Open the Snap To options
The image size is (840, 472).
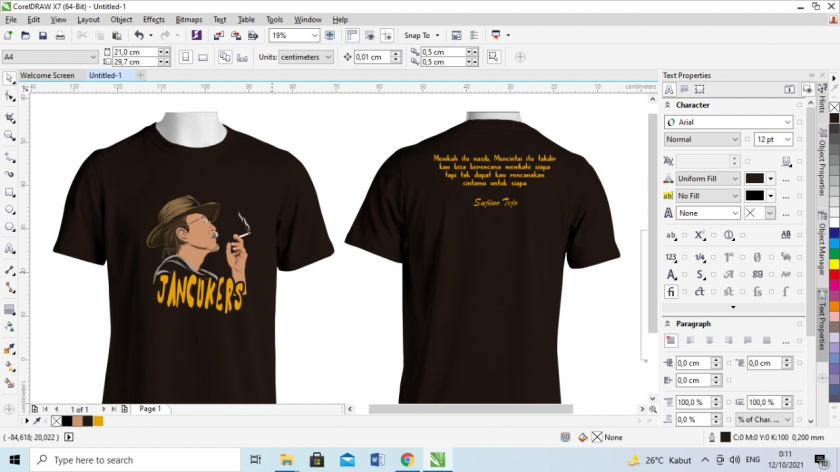tap(422, 35)
